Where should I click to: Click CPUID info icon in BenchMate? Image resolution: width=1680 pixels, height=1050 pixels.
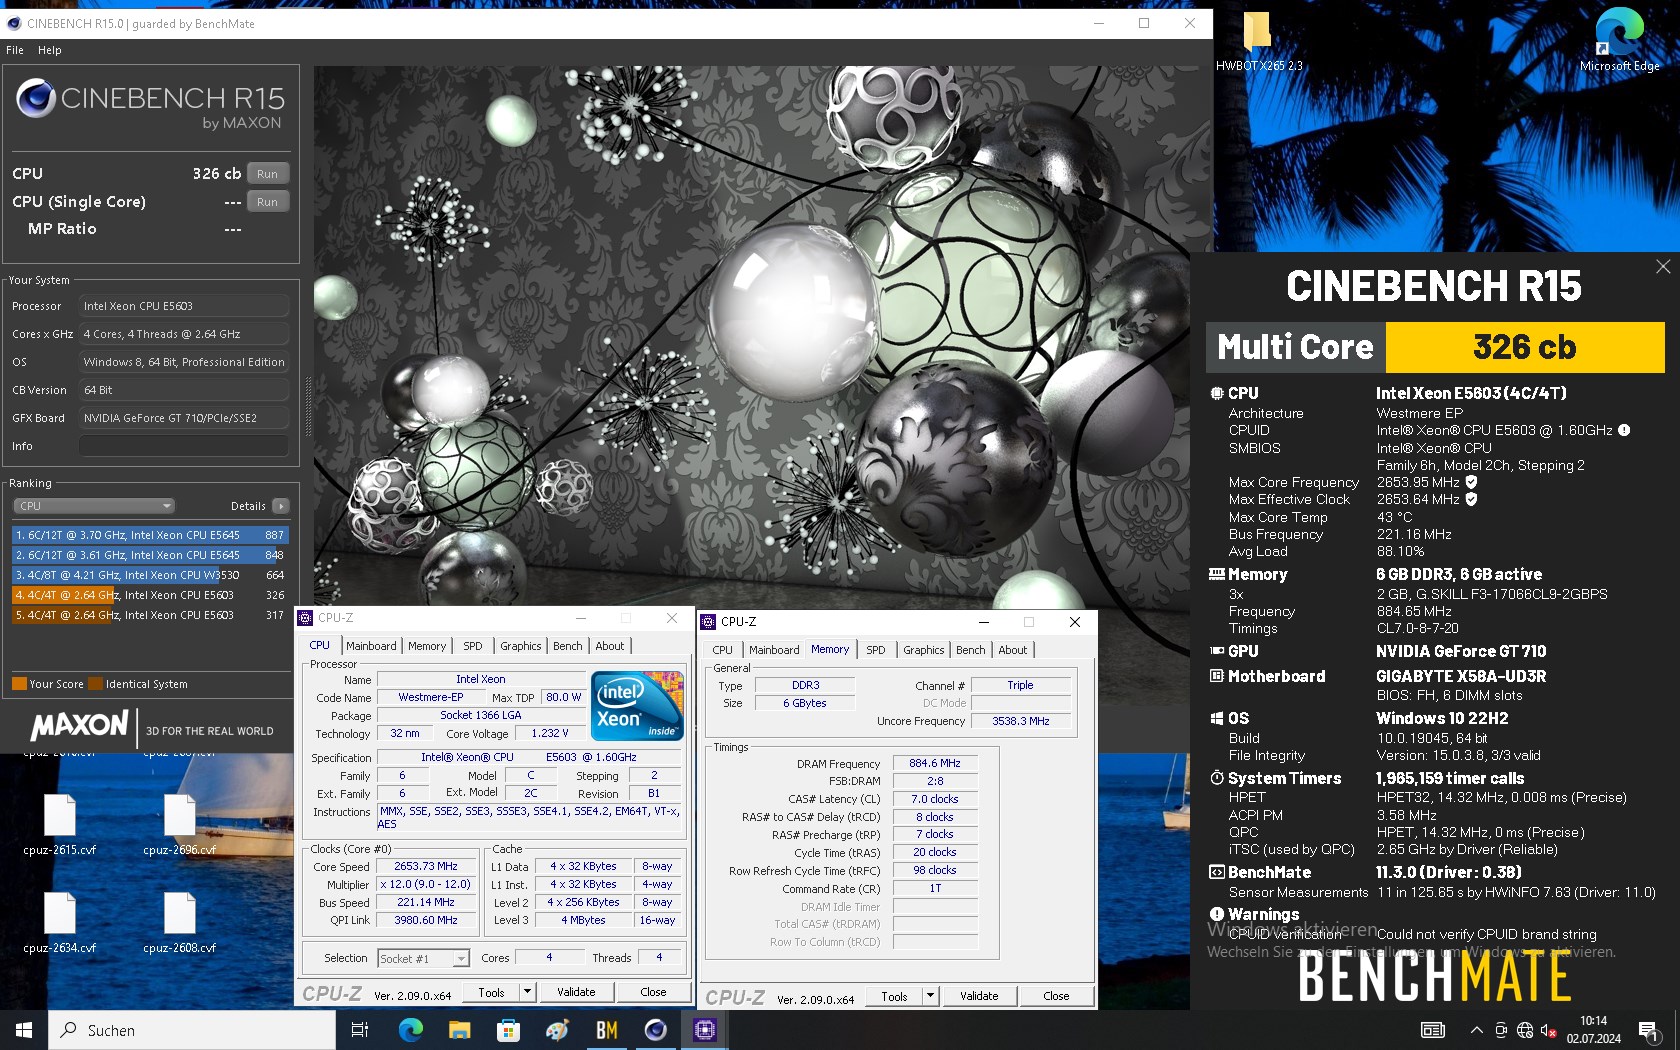pyautogui.click(x=1624, y=430)
